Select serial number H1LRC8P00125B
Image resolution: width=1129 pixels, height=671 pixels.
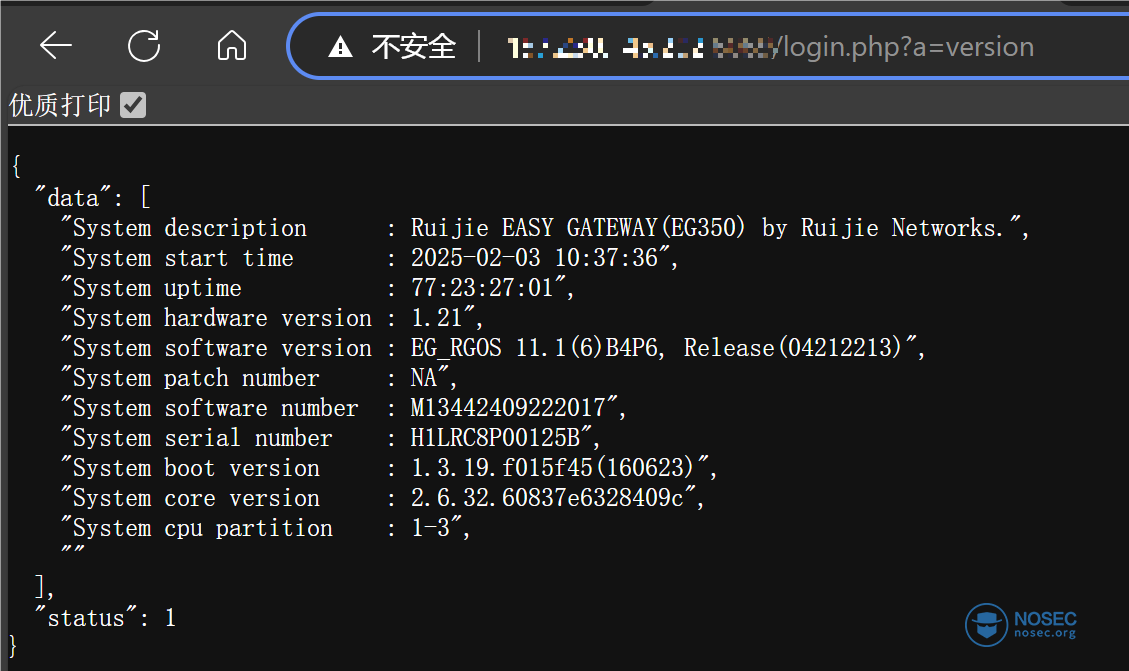click(x=495, y=438)
